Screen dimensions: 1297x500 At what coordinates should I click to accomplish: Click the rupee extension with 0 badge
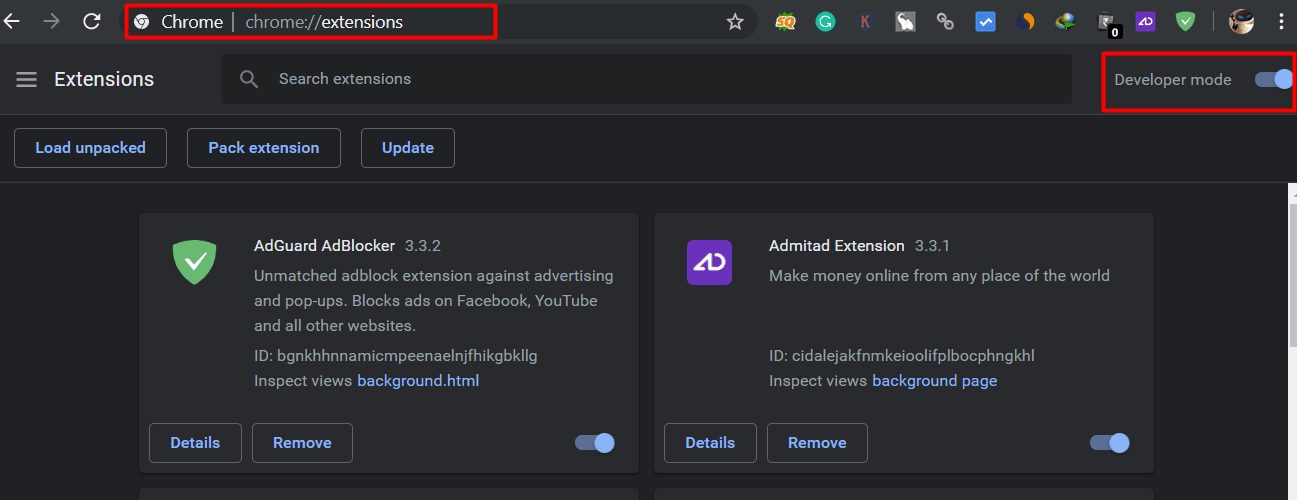1108,24
